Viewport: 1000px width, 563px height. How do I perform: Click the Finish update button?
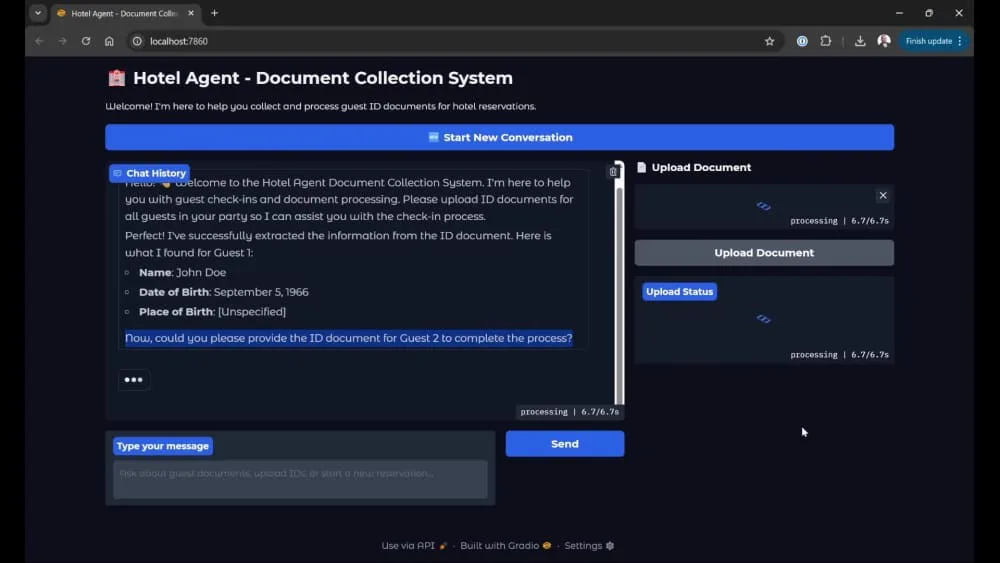click(x=929, y=41)
